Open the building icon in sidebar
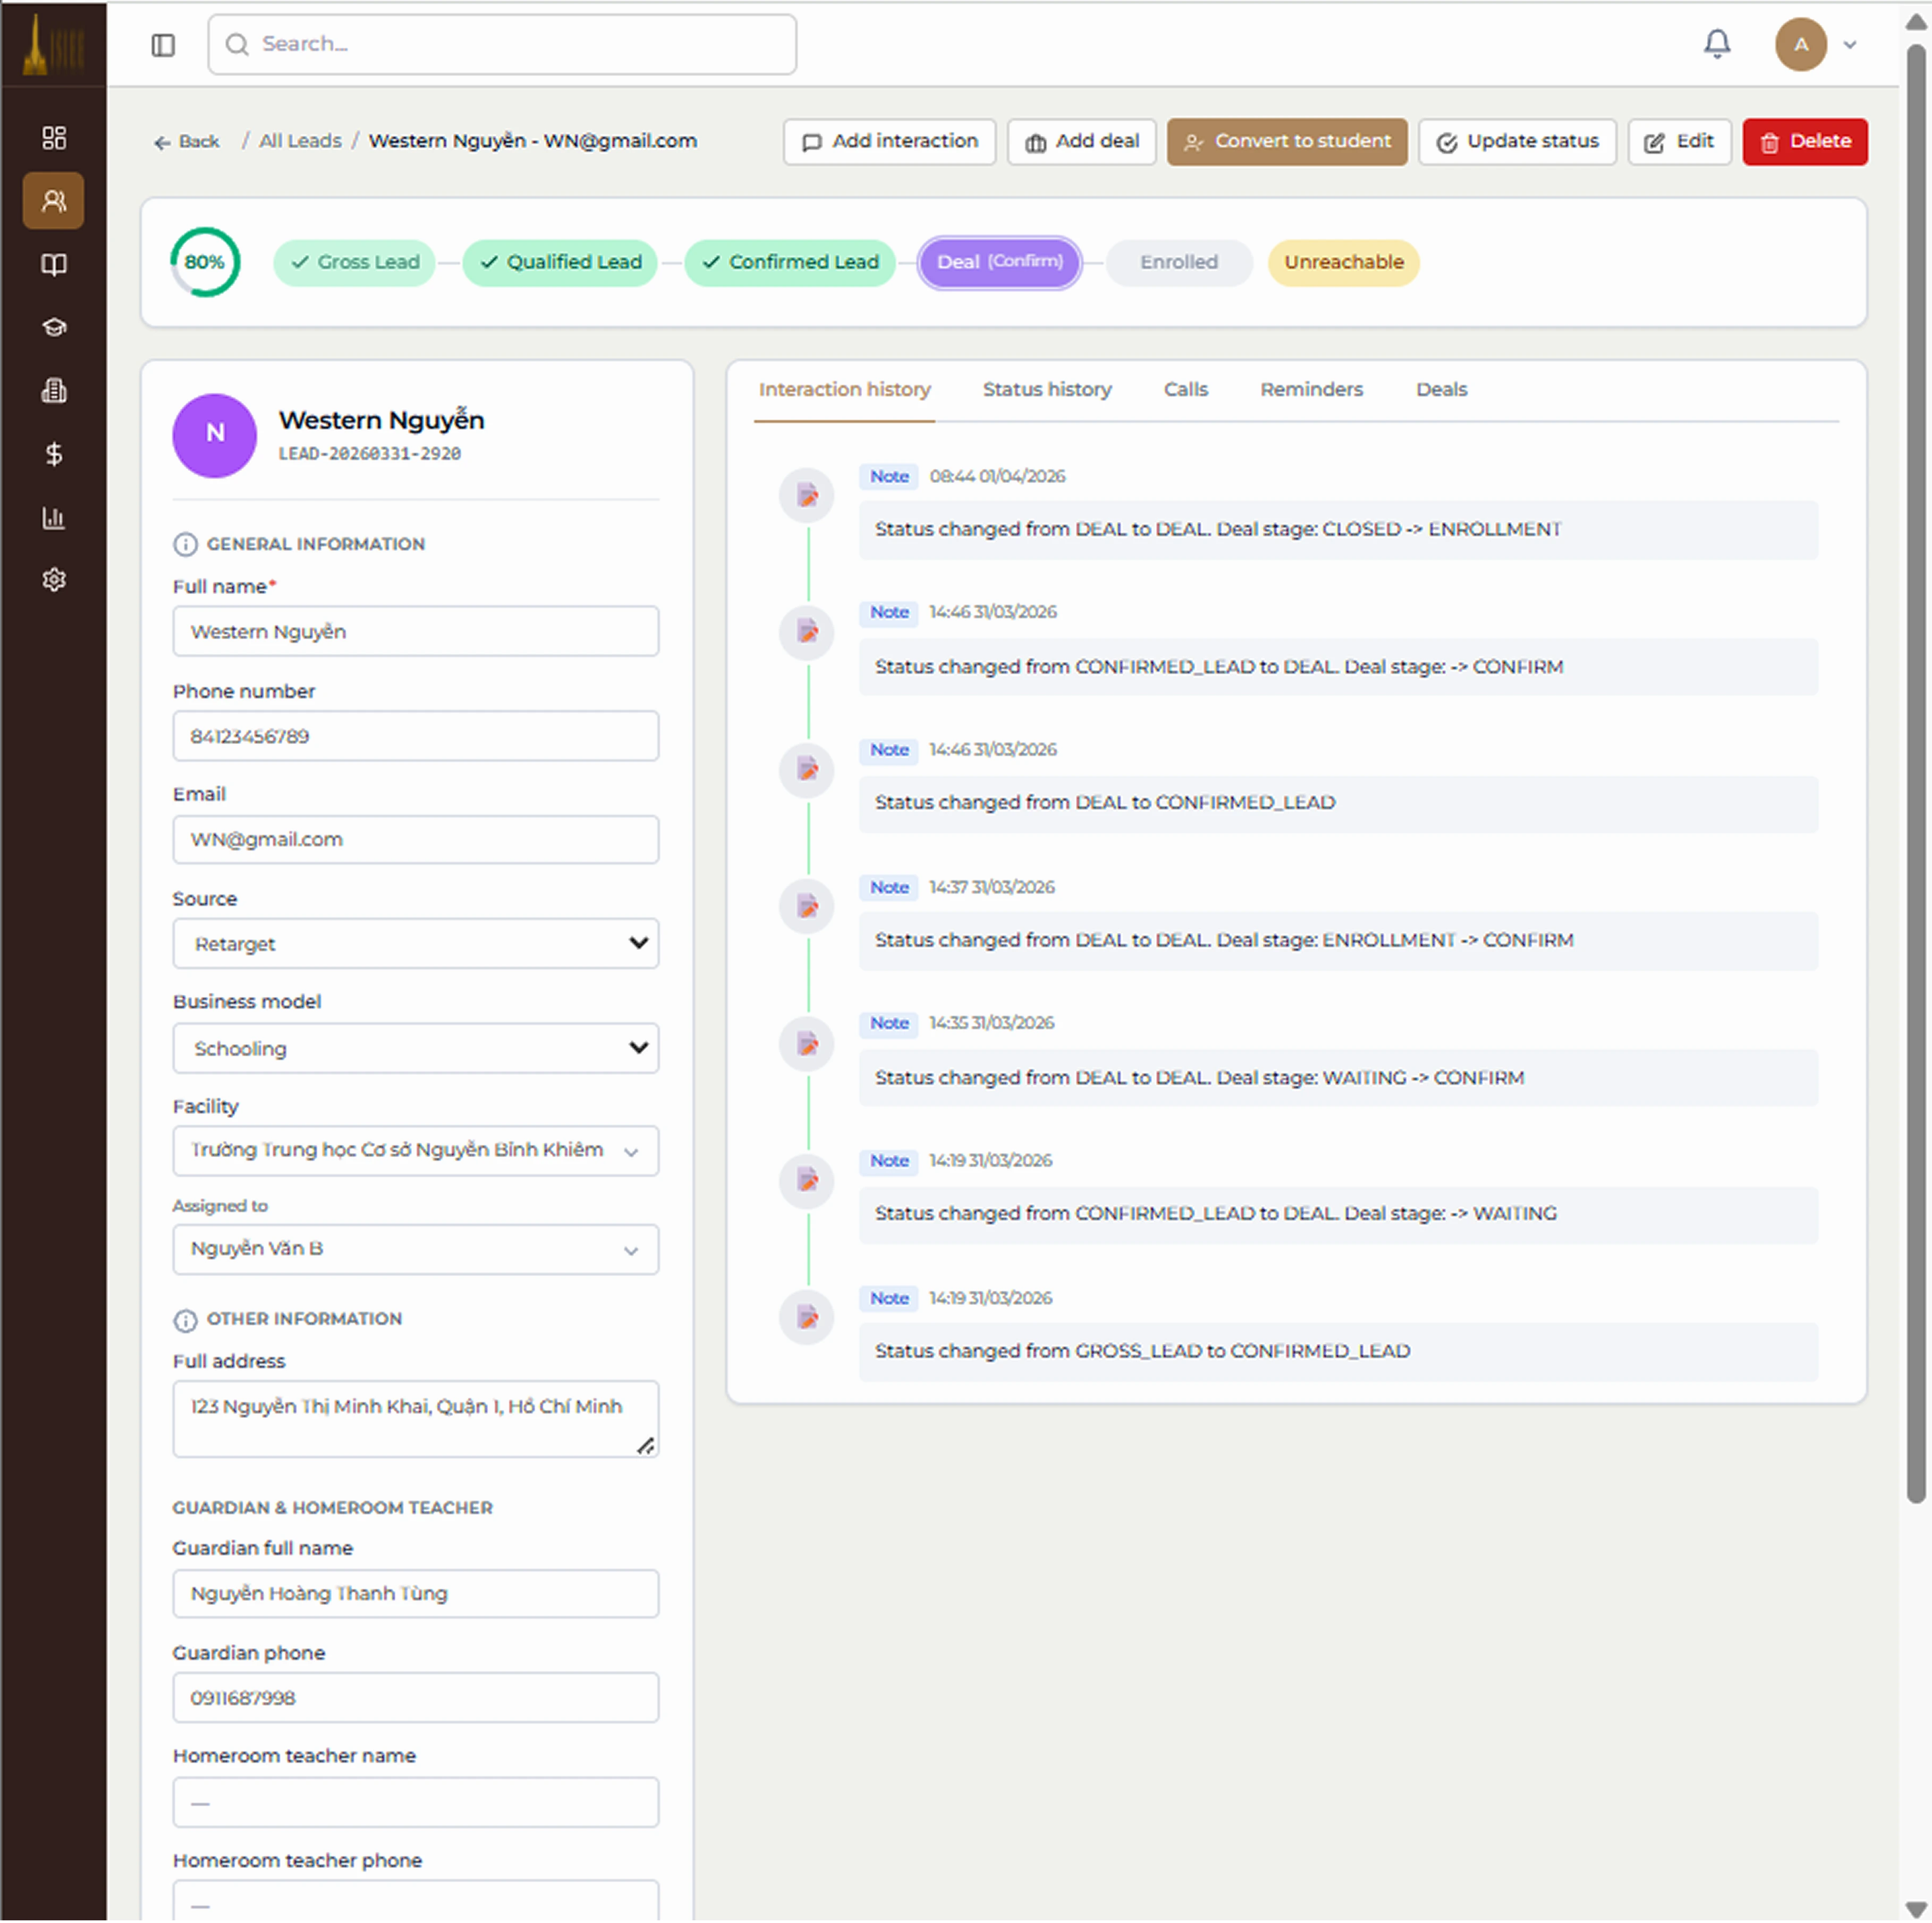The image size is (1932, 1923). [54, 391]
